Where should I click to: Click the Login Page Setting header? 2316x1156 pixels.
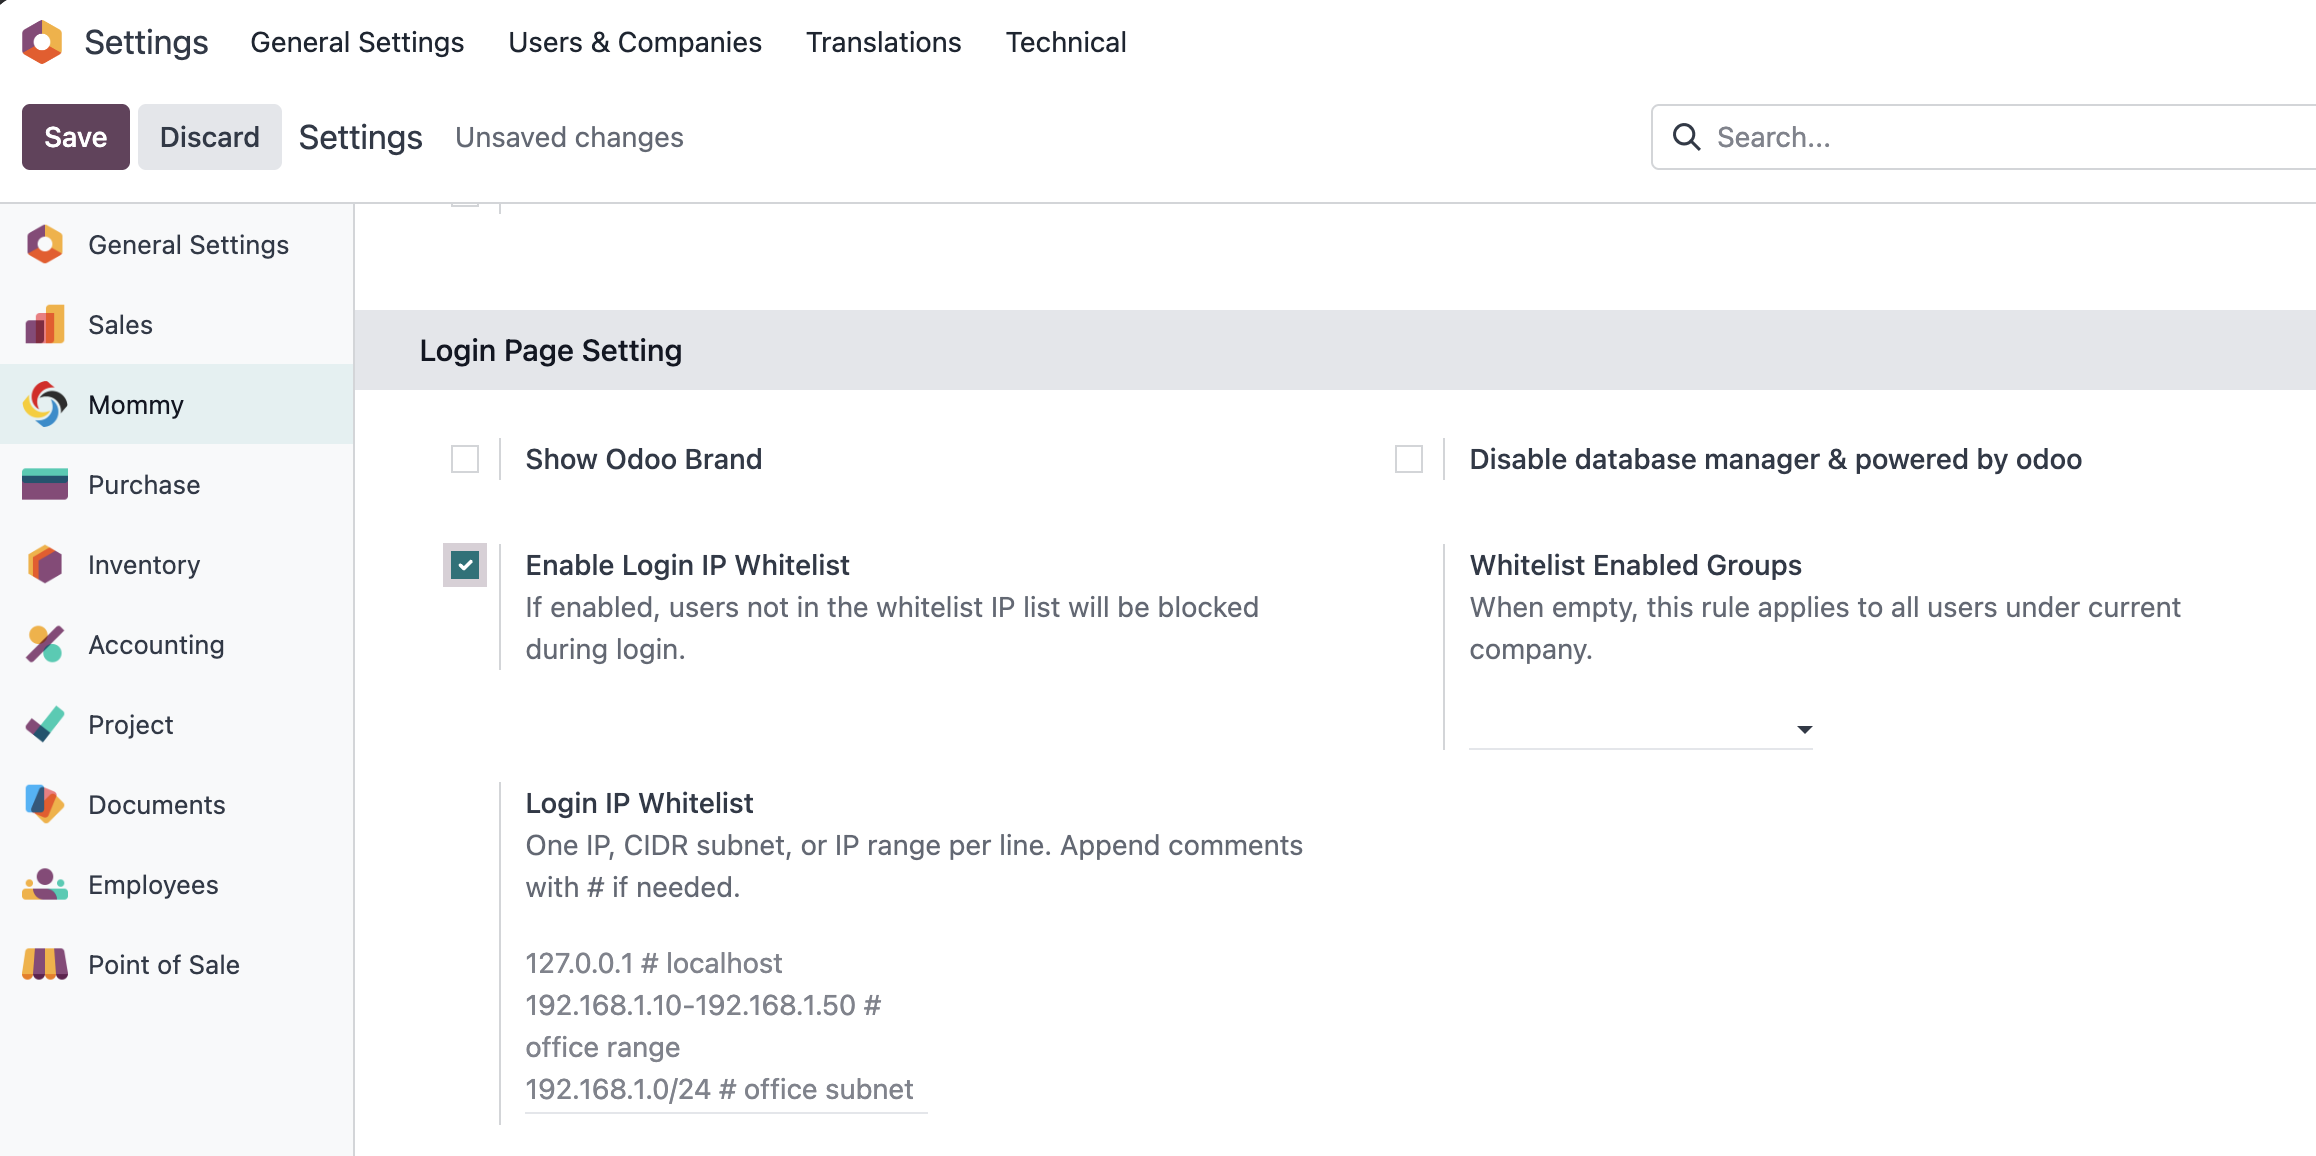point(551,350)
